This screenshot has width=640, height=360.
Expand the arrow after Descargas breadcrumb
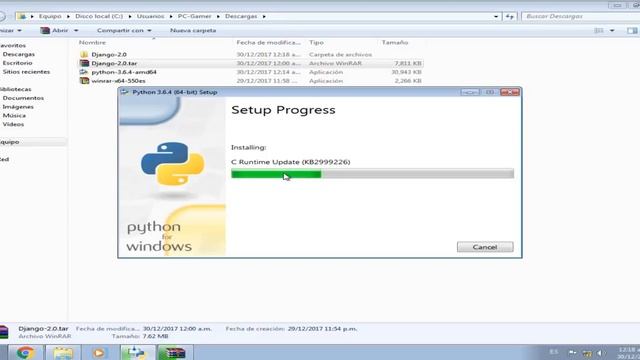click(264, 16)
